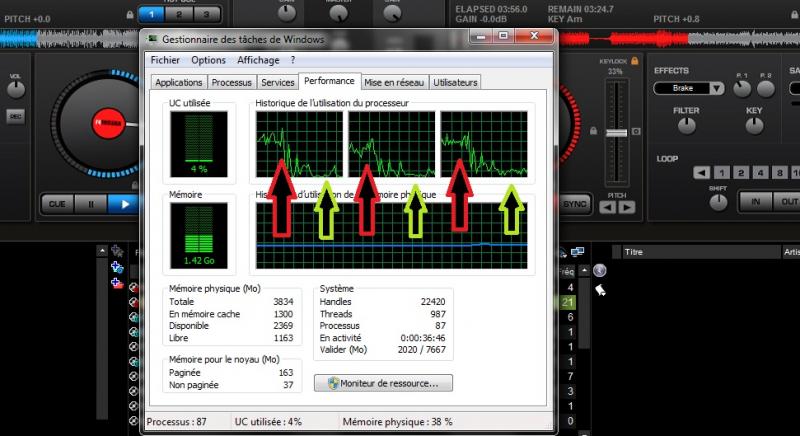The height and width of the screenshot is (436, 800).
Task: Click the KEY knob
Action: click(x=754, y=126)
